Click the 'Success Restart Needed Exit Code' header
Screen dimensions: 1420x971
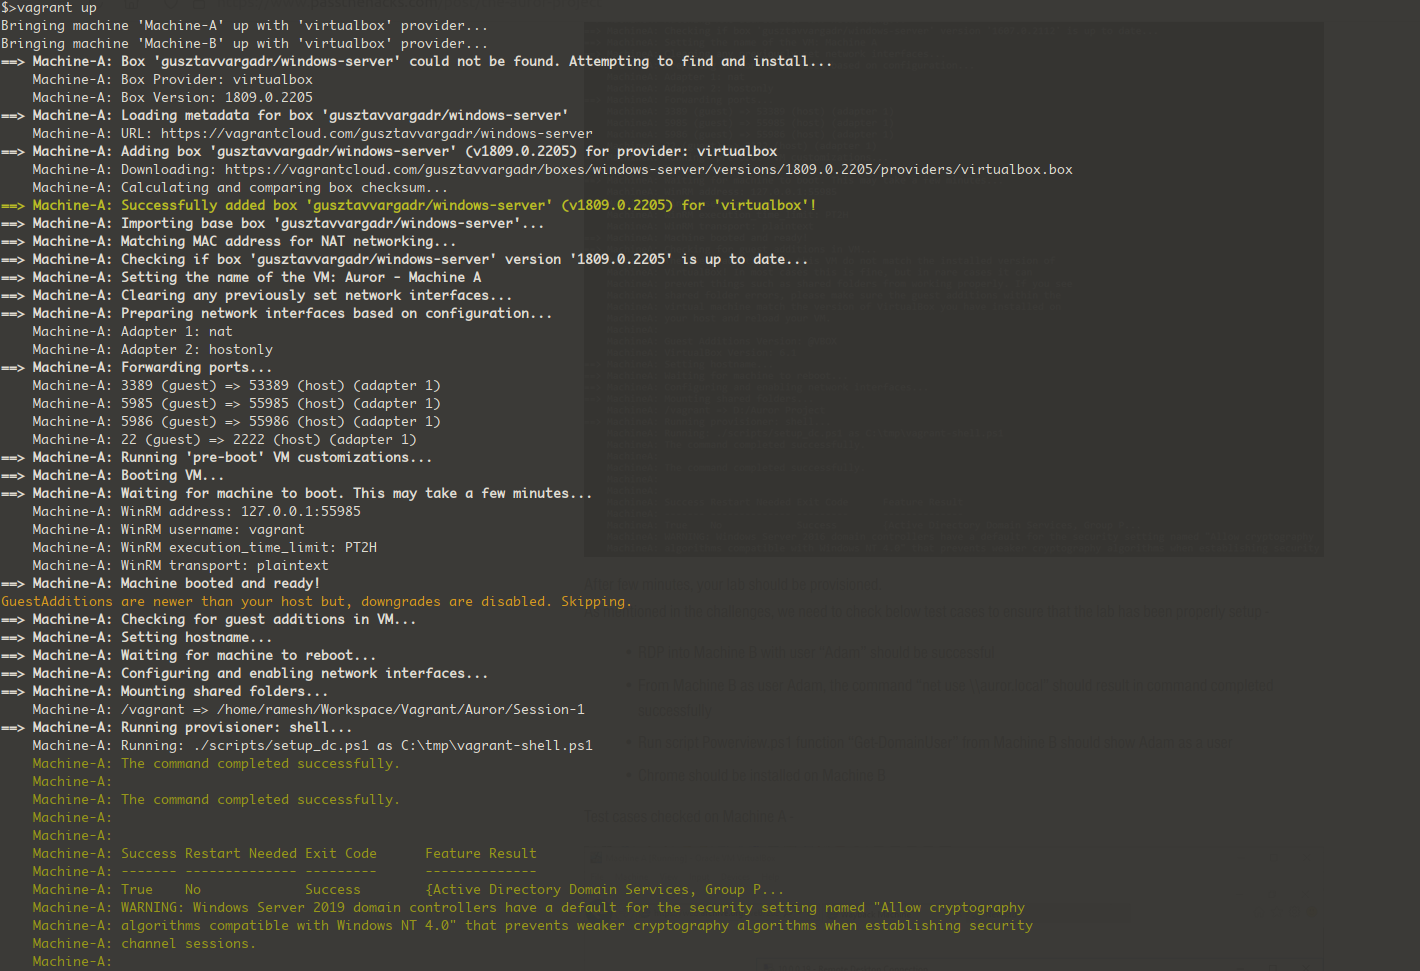click(248, 854)
